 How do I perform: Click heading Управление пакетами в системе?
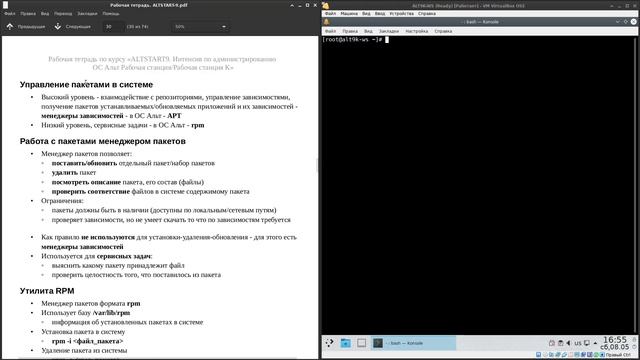click(86, 84)
